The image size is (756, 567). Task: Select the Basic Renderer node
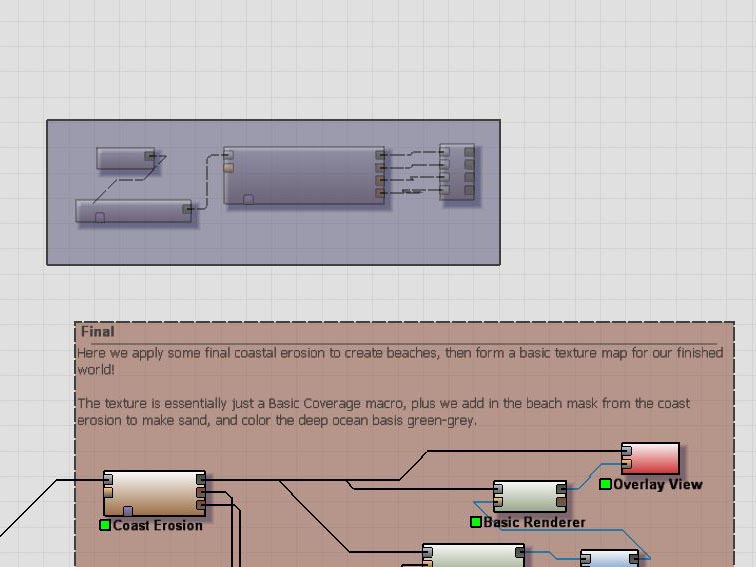point(529,496)
